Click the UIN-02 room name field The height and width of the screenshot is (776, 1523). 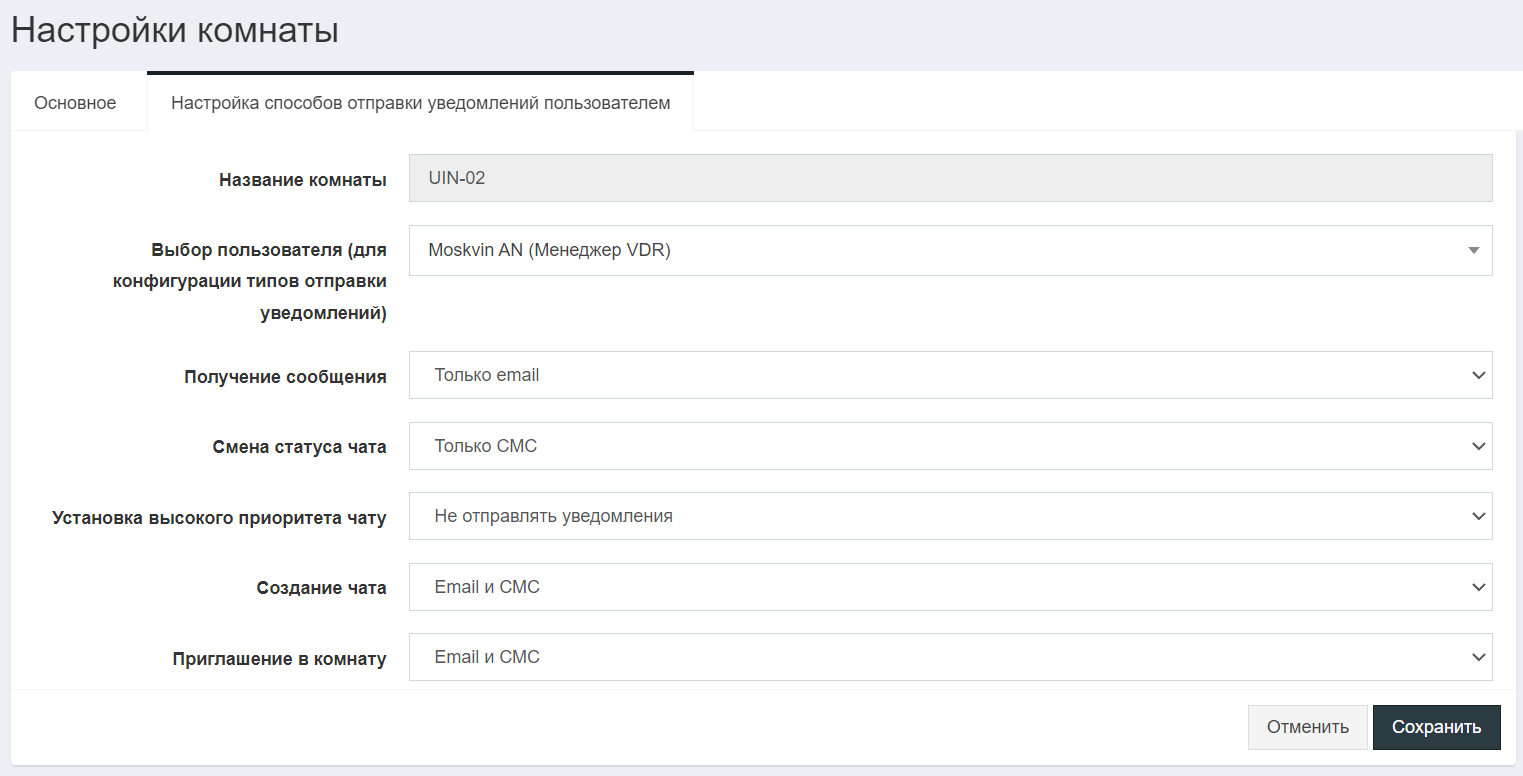950,179
